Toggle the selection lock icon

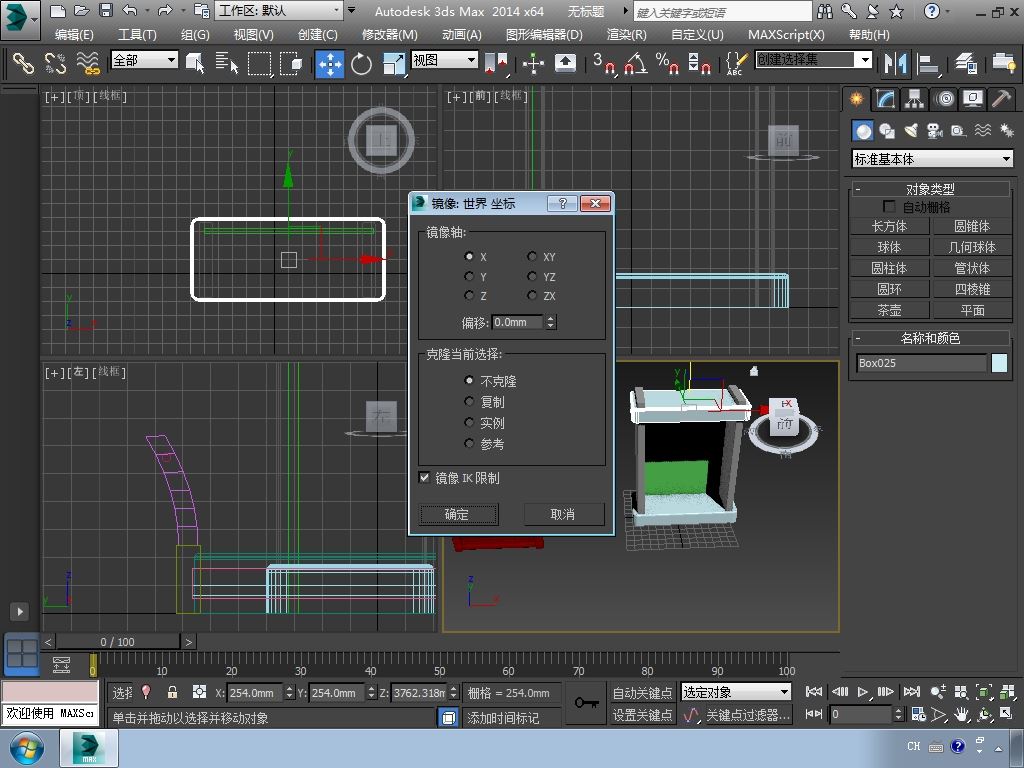coord(172,692)
